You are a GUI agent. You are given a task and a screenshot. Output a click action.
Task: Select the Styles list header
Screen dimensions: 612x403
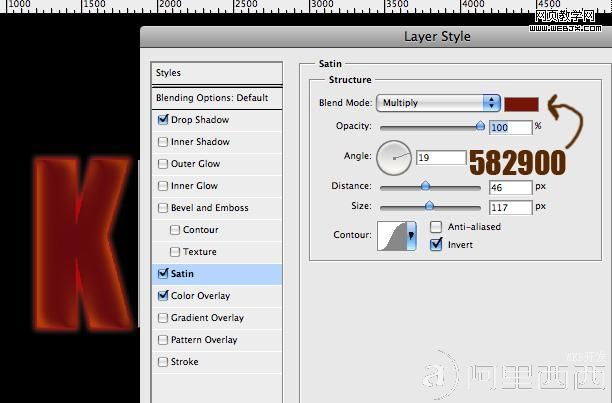(217, 73)
